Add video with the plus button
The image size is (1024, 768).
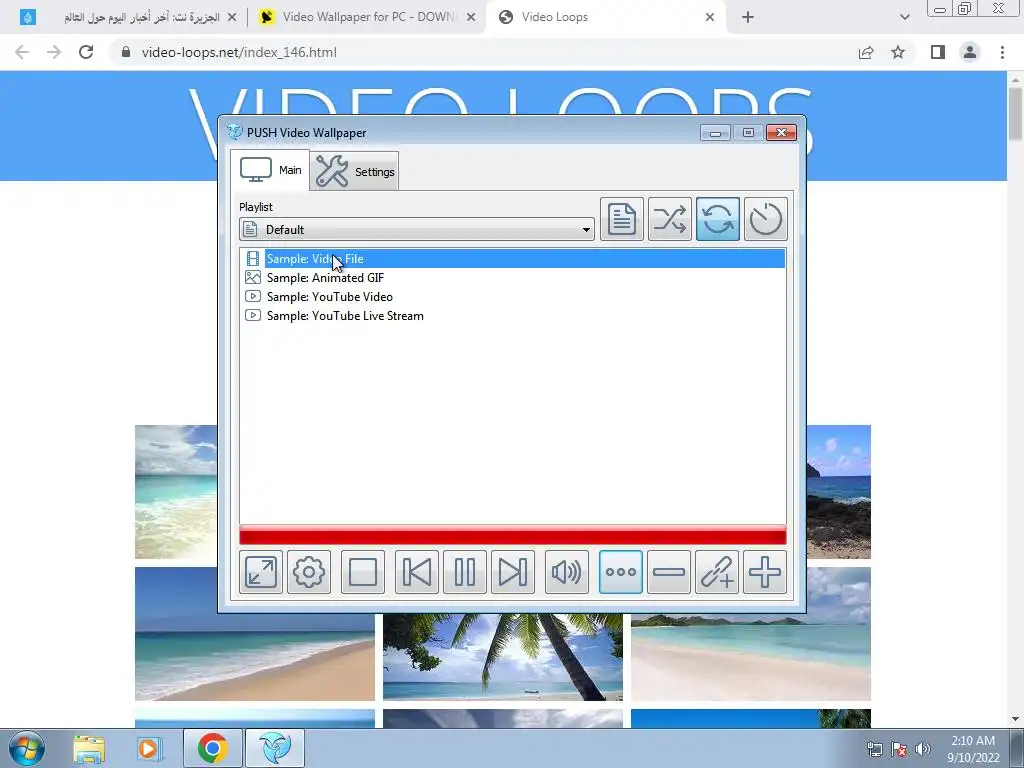765,572
